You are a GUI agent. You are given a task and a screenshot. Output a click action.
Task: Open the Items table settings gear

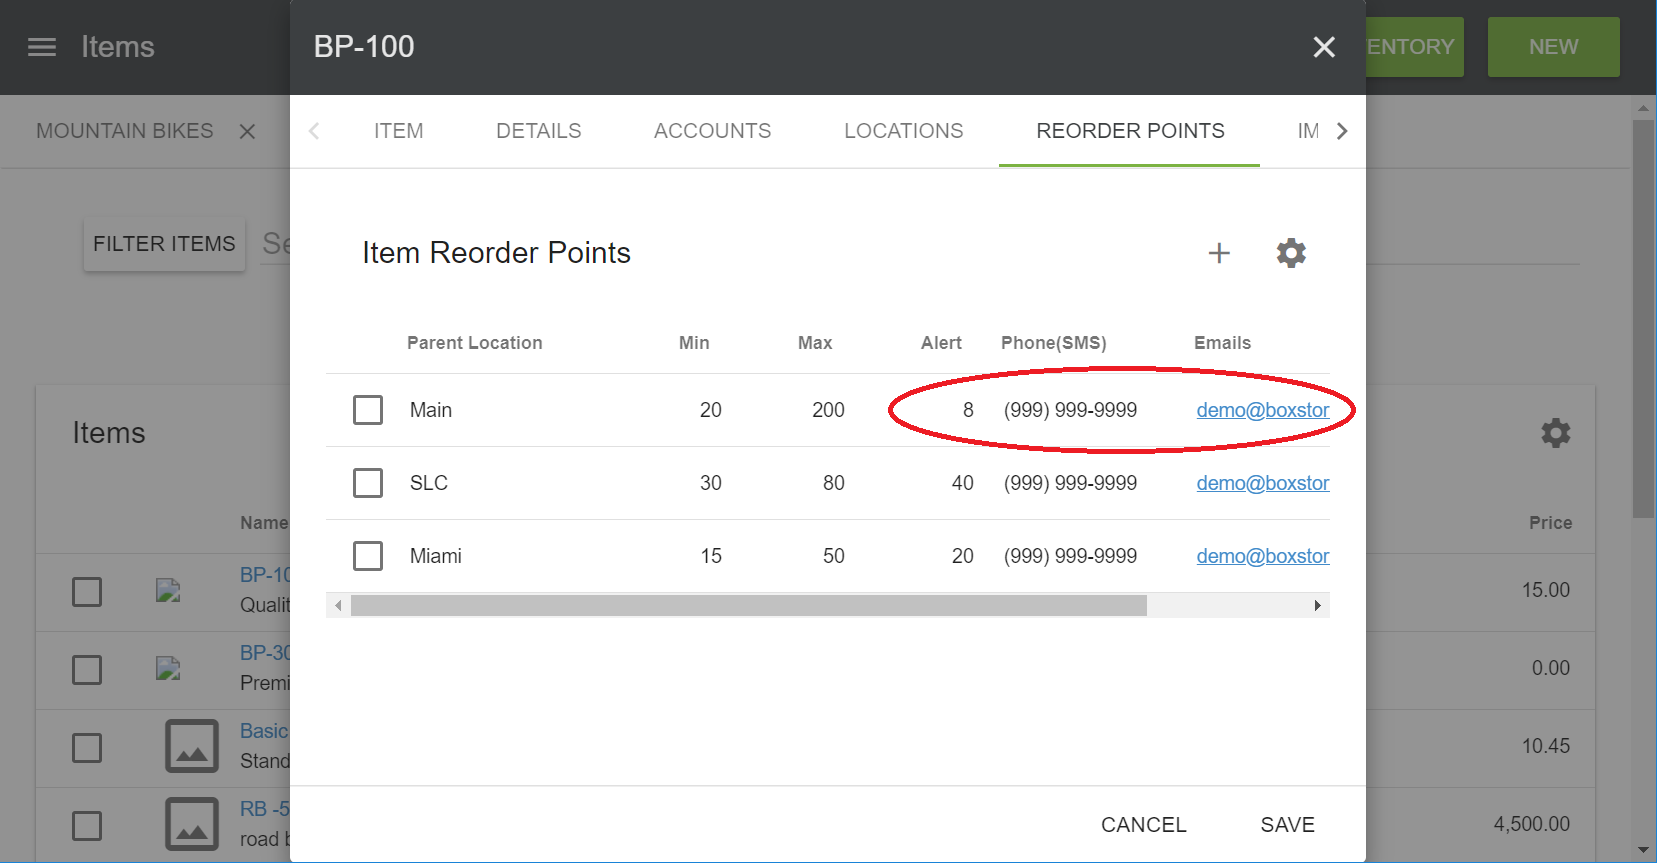coord(1555,433)
